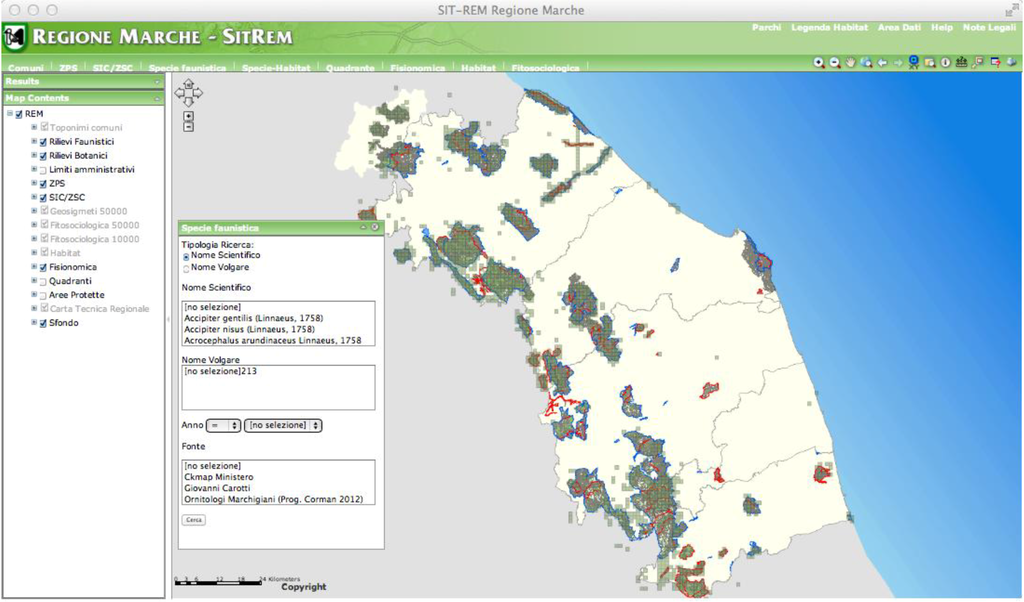This screenshot has height=602, width=1024.
Task: Select the zoom in magnifier tool
Action: point(819,62)
